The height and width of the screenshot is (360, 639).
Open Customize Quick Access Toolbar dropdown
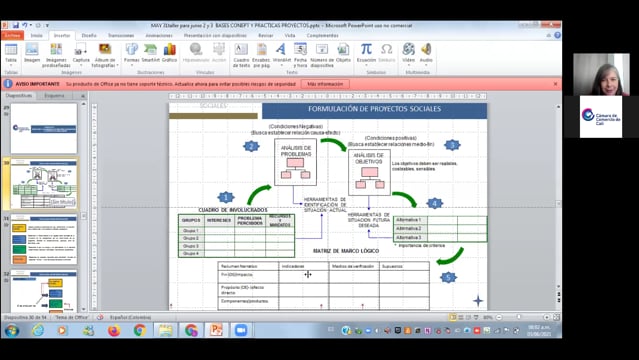(47, 25)
